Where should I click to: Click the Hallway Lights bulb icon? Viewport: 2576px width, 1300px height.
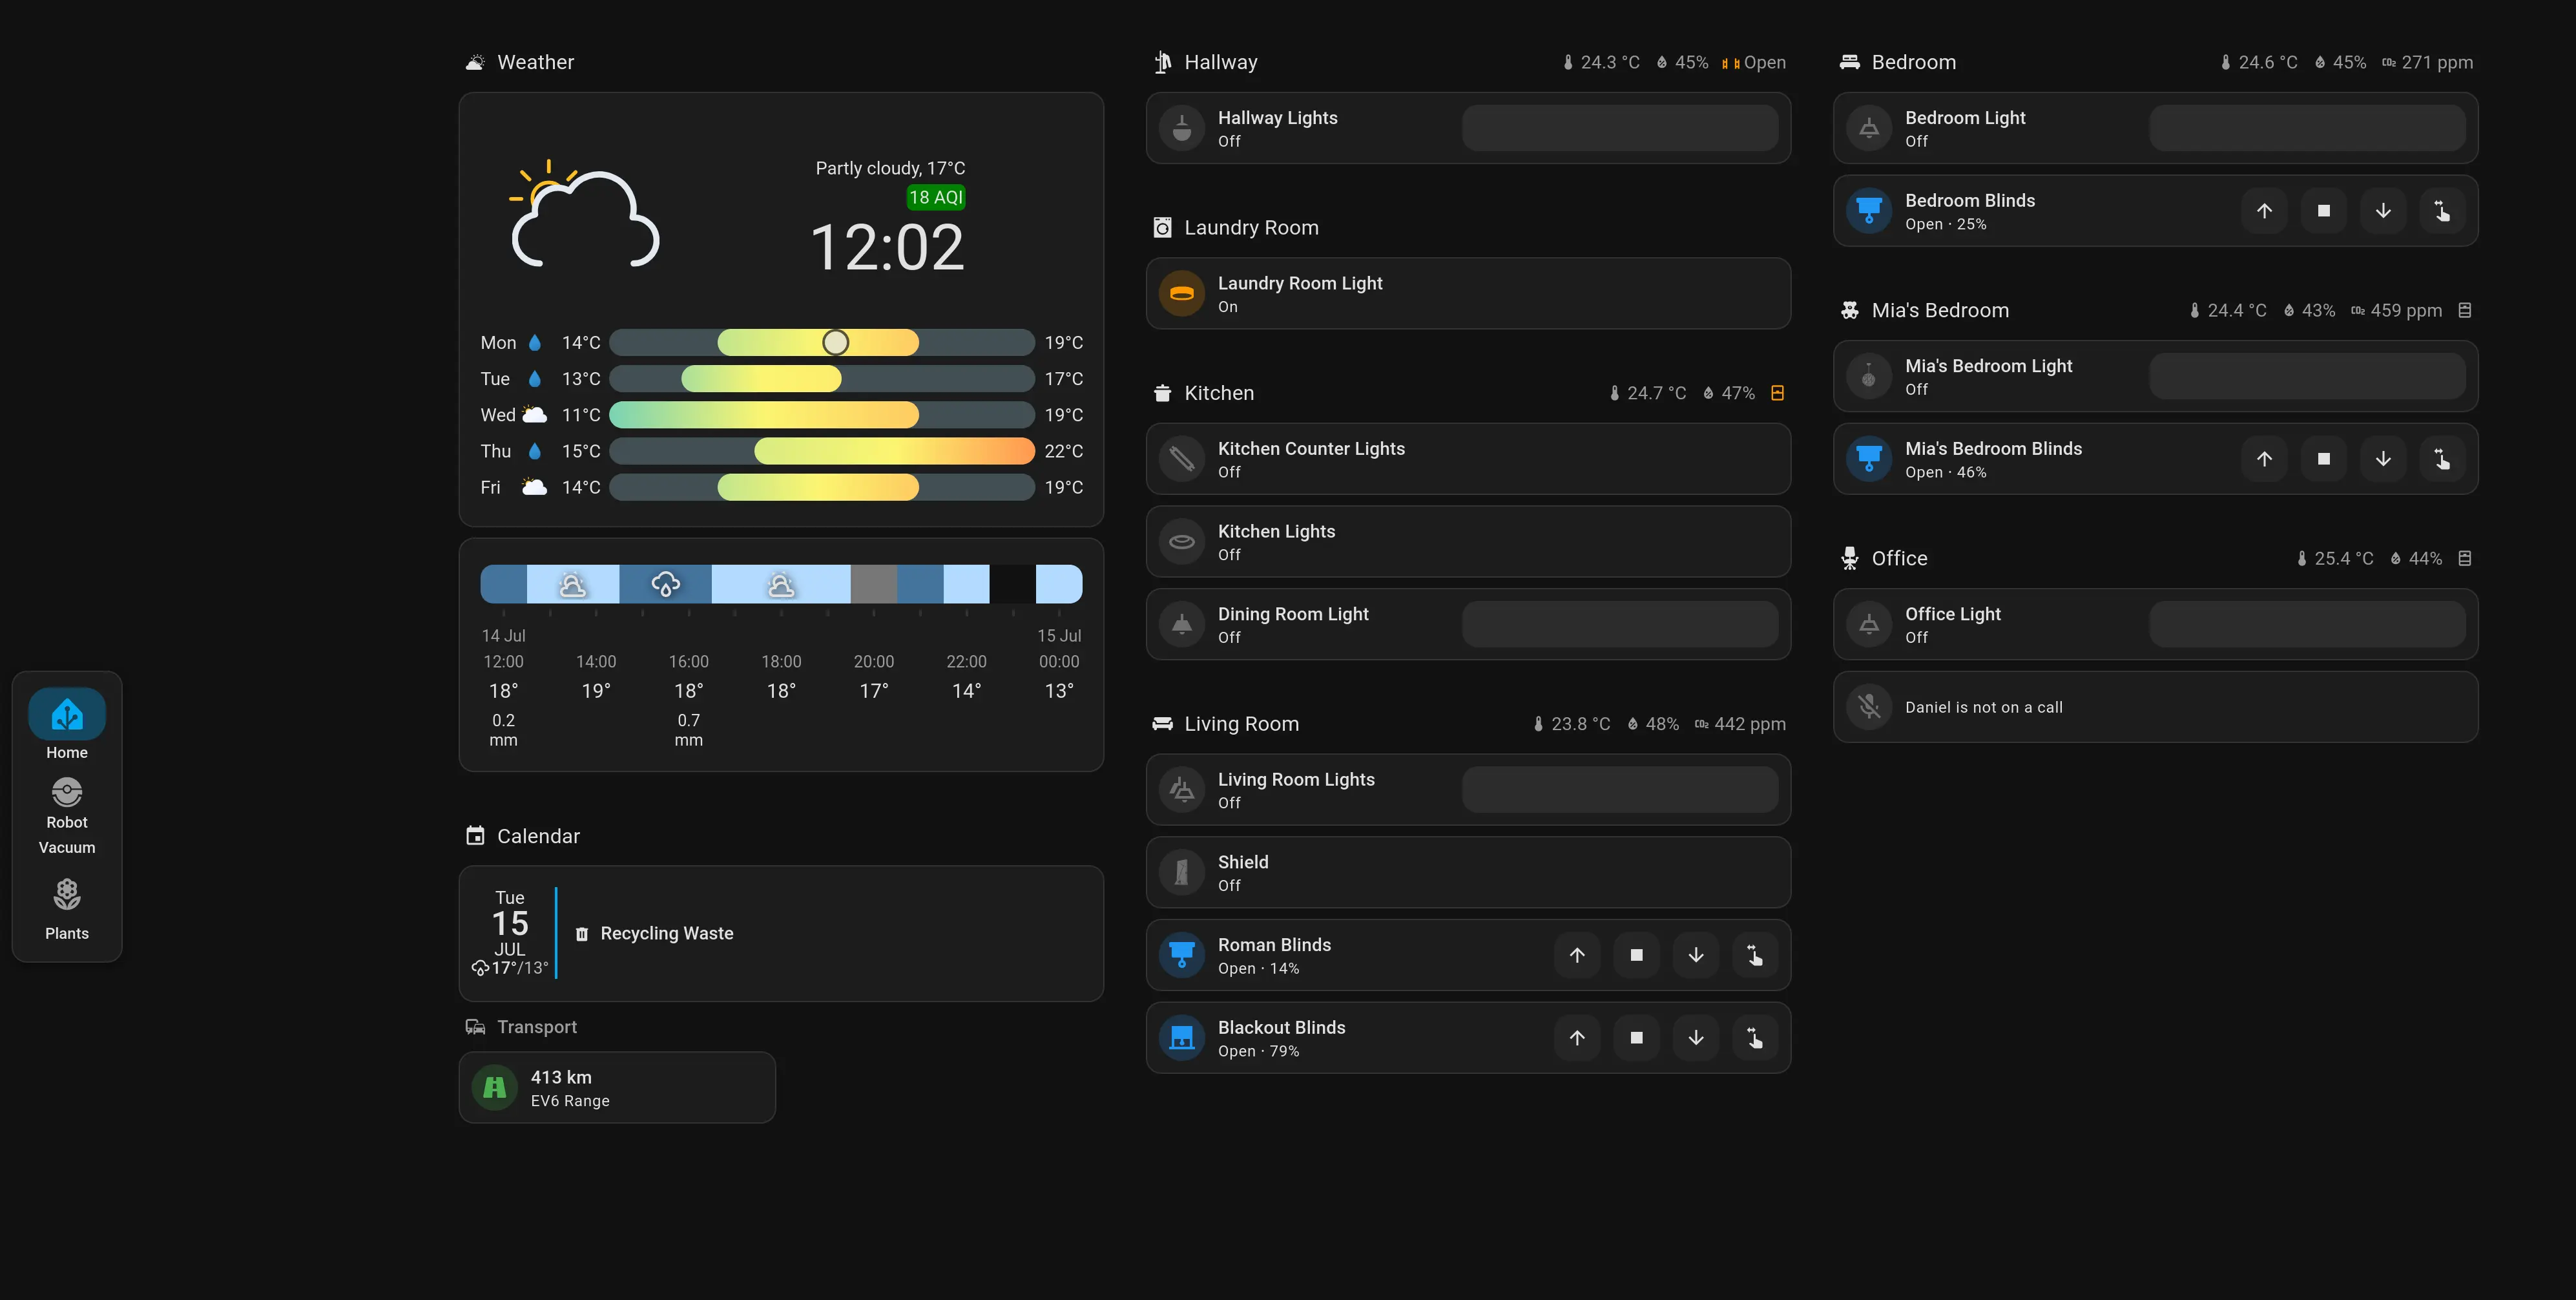click(x=1182, y=127)
